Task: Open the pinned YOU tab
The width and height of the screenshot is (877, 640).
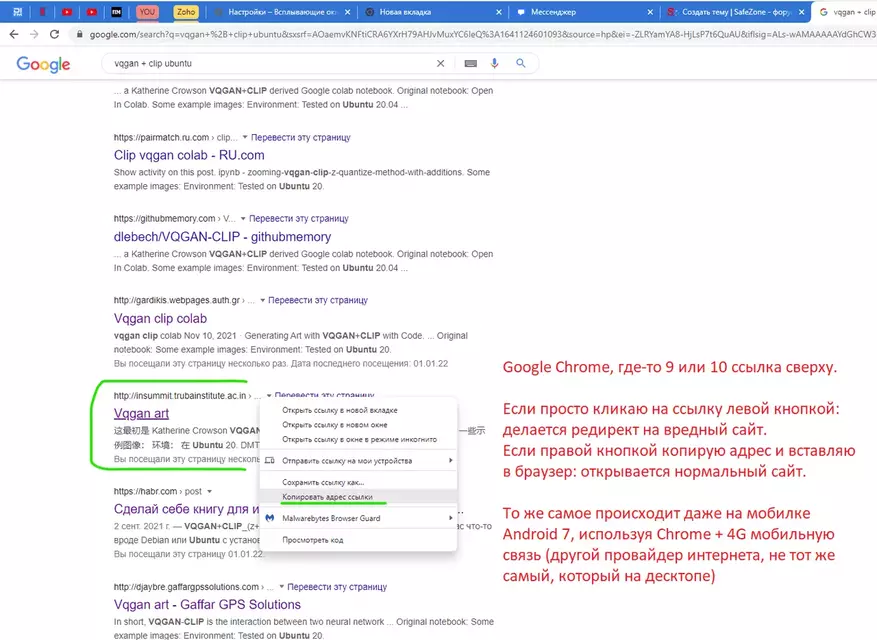Action: point(147,12)
